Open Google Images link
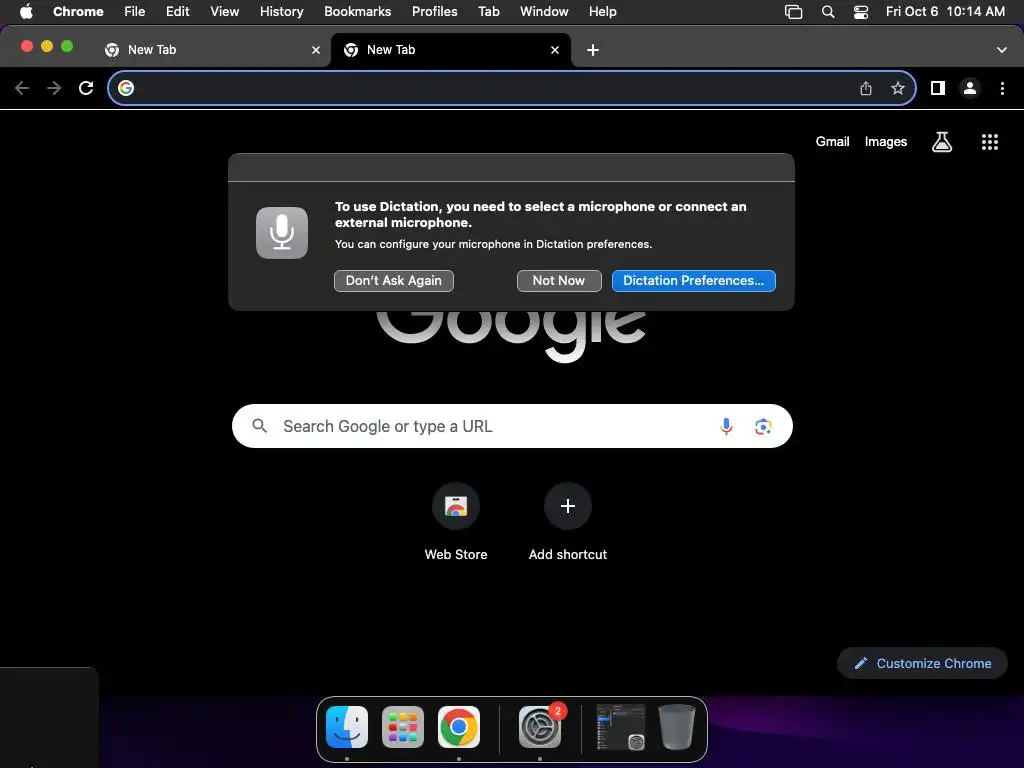This screenshot has width=1024, height=768. coord(886,142)
